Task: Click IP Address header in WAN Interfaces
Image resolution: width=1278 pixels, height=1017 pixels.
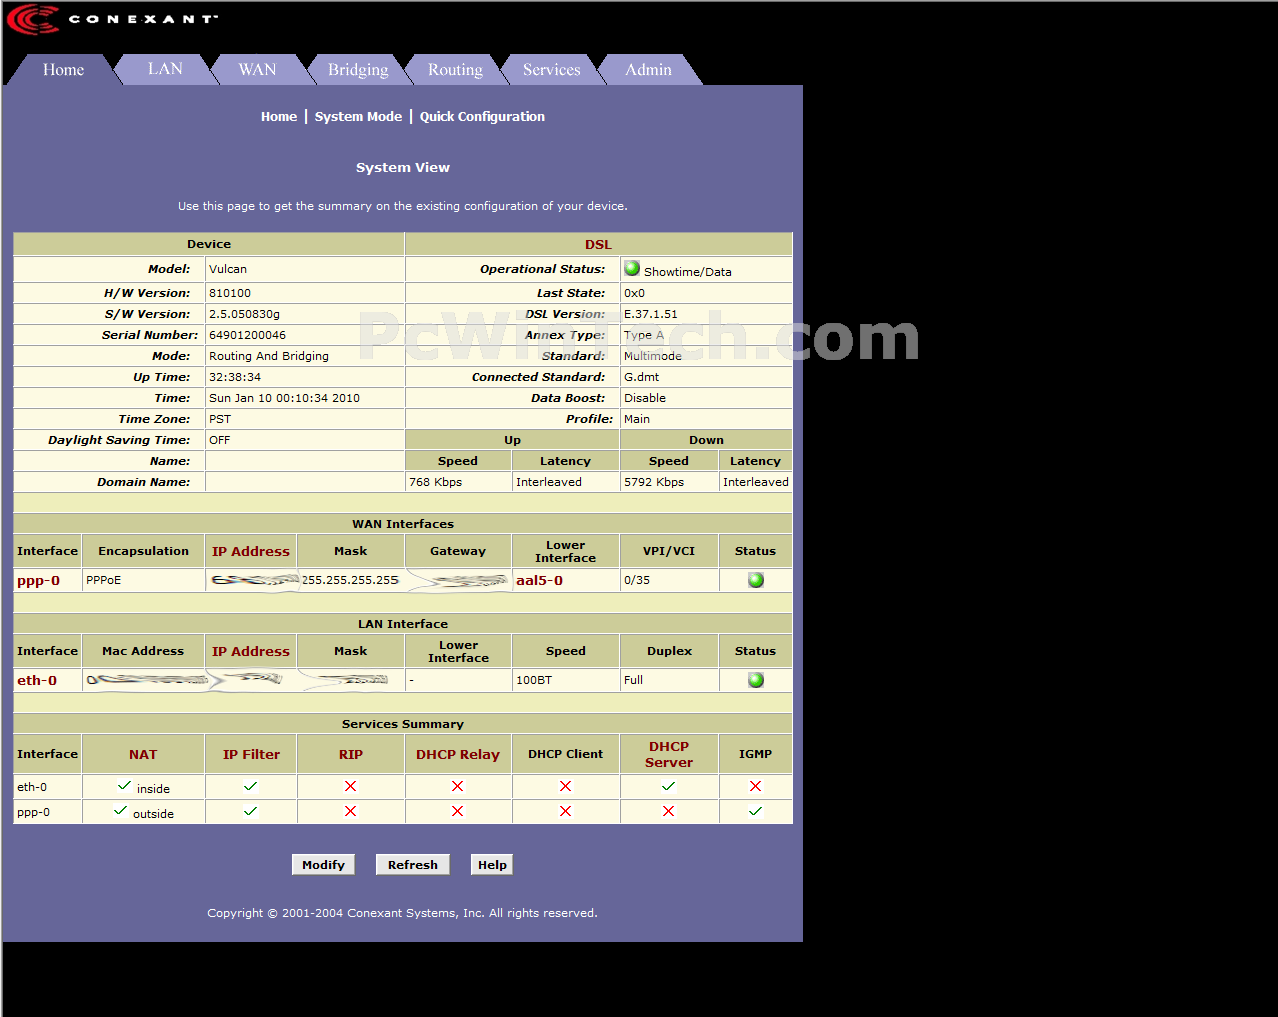Action: tap(251, 552)
